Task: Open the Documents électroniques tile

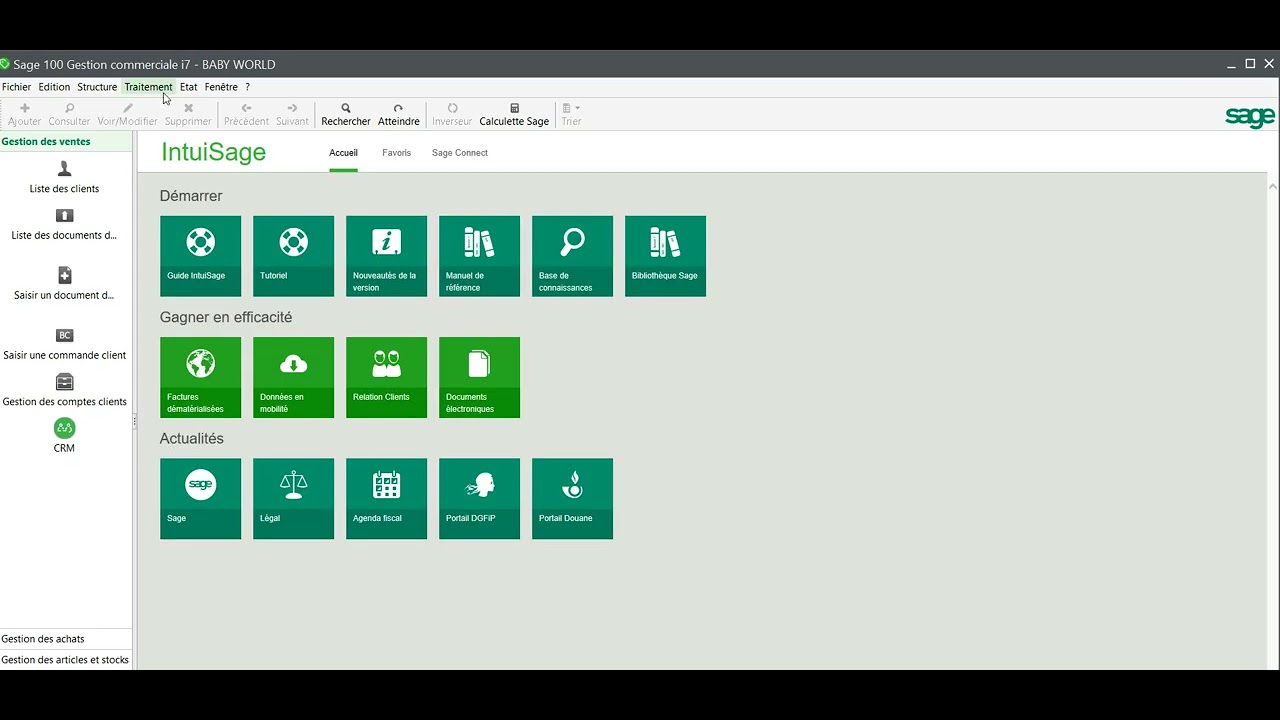Action: [479, 377]
